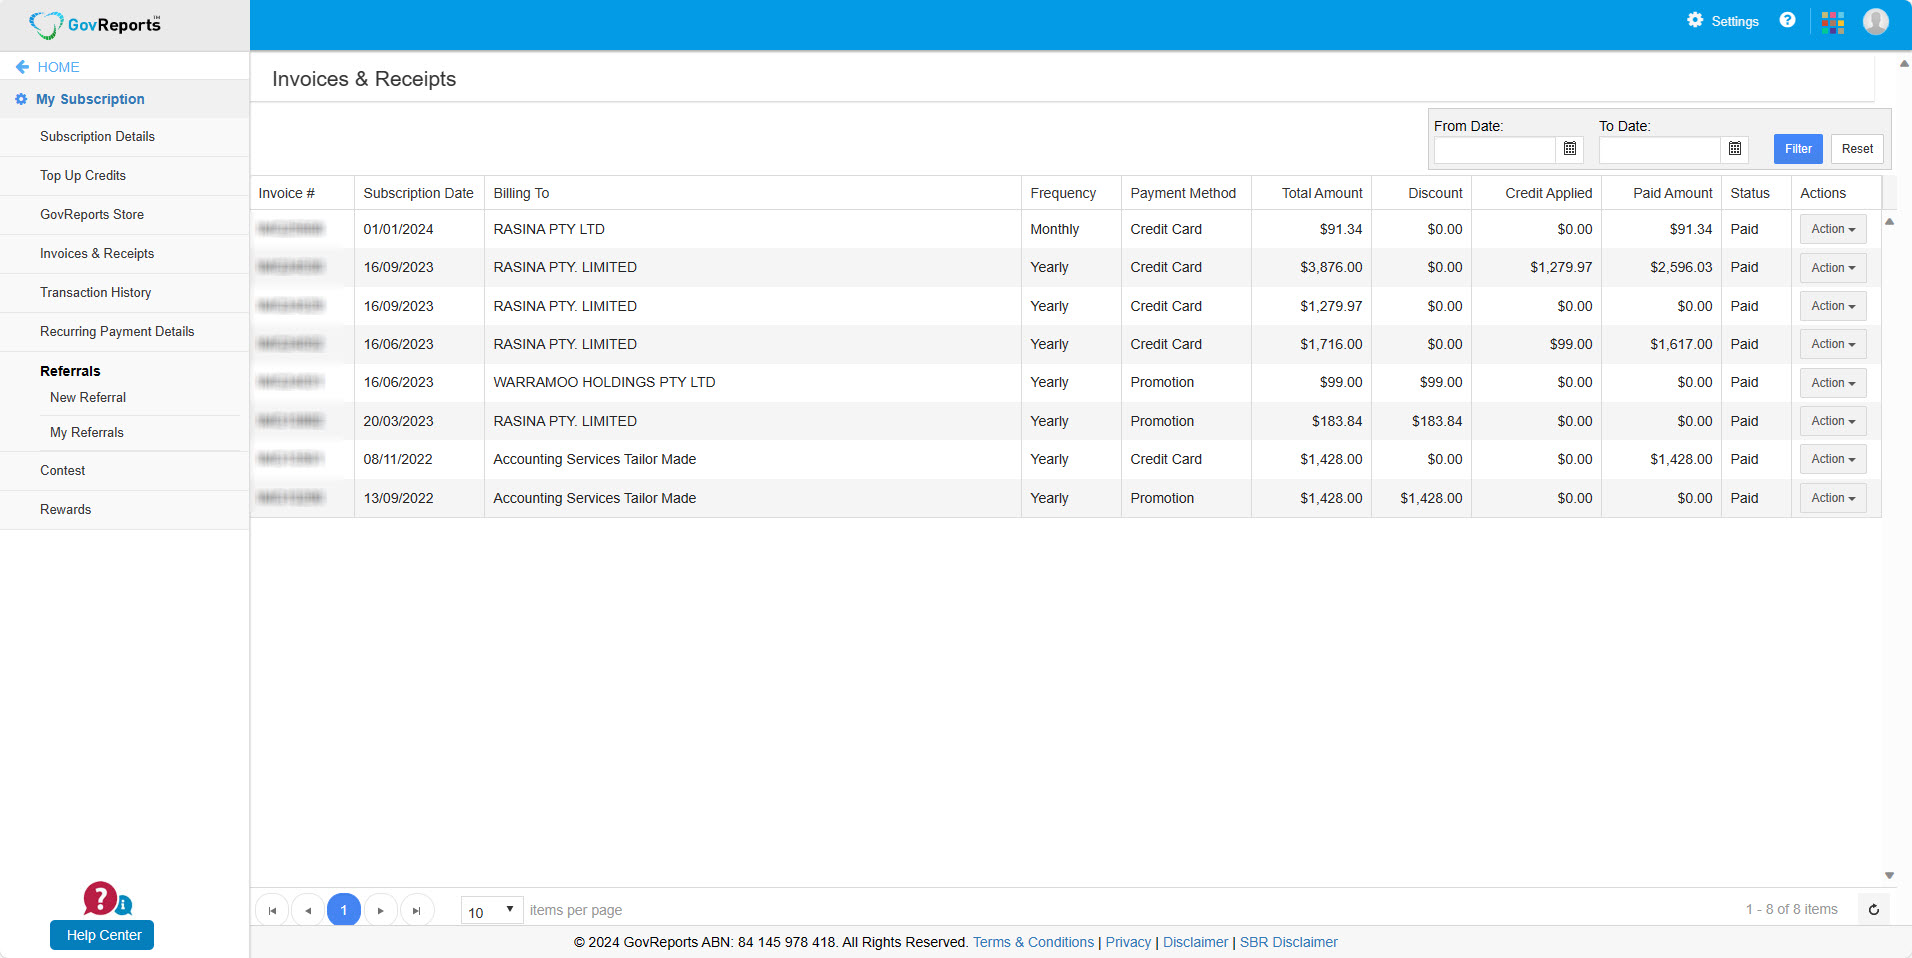Click the HOME back arrow icon

[22, 67]
